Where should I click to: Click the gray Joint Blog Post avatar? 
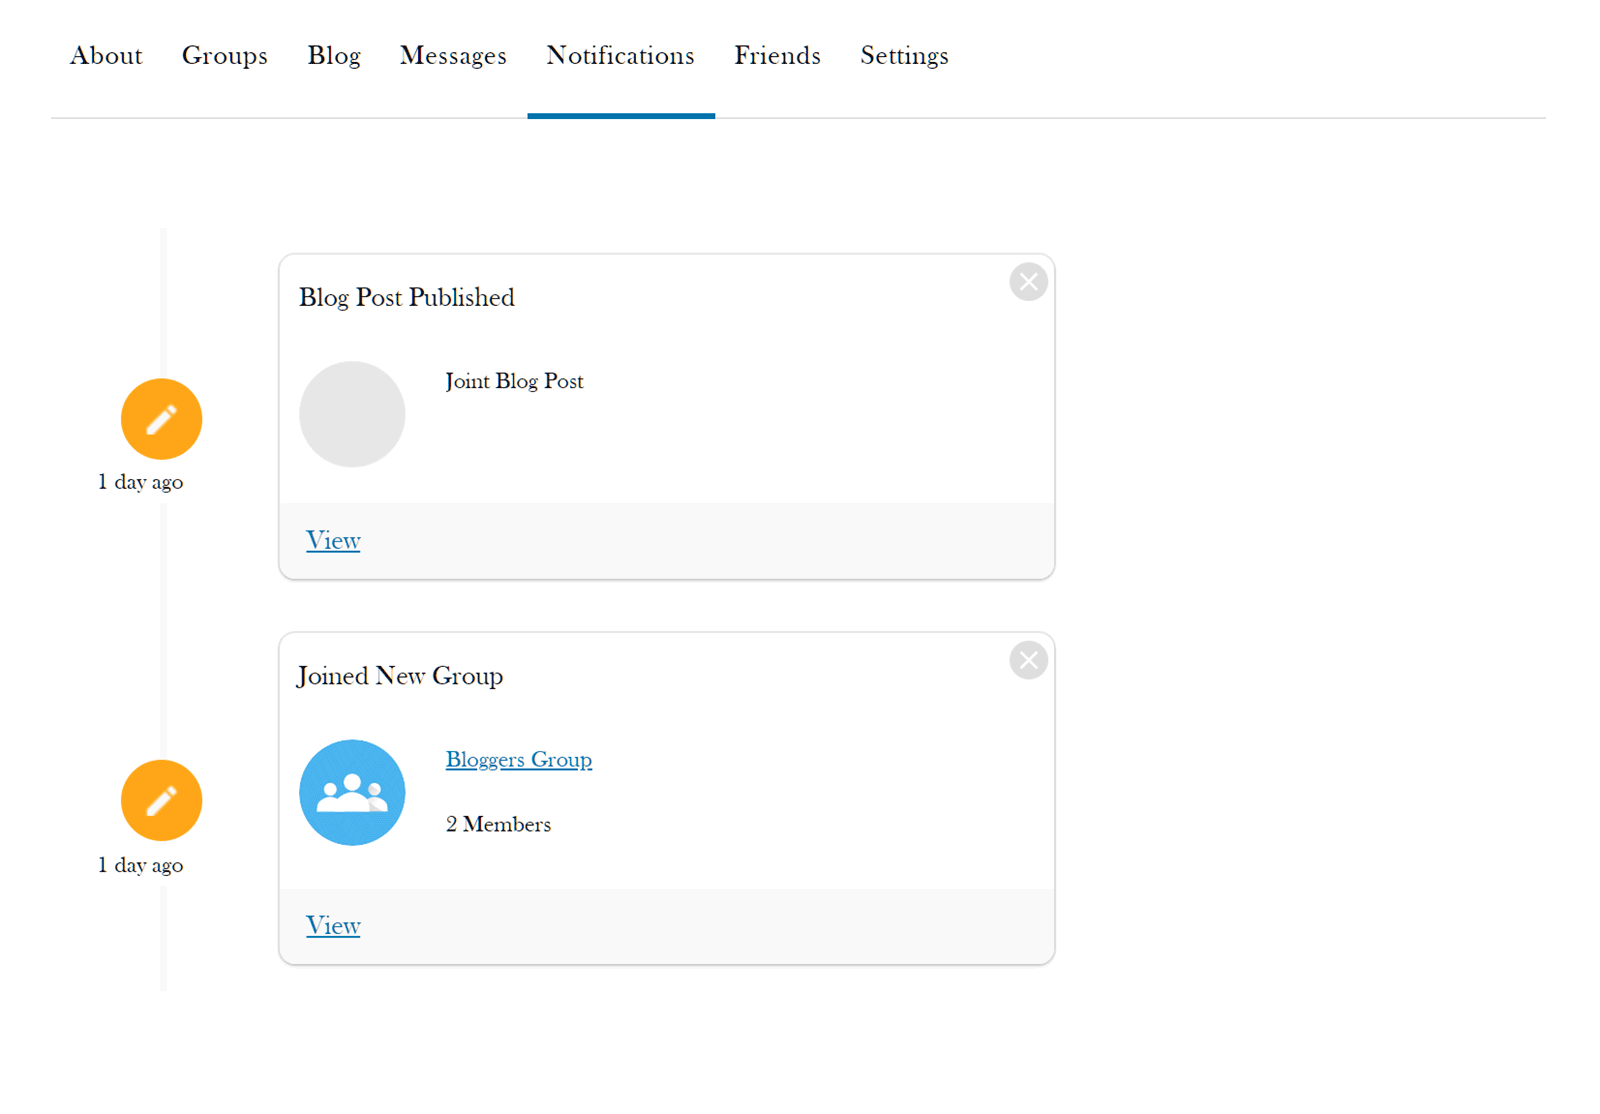pos(352,414)
